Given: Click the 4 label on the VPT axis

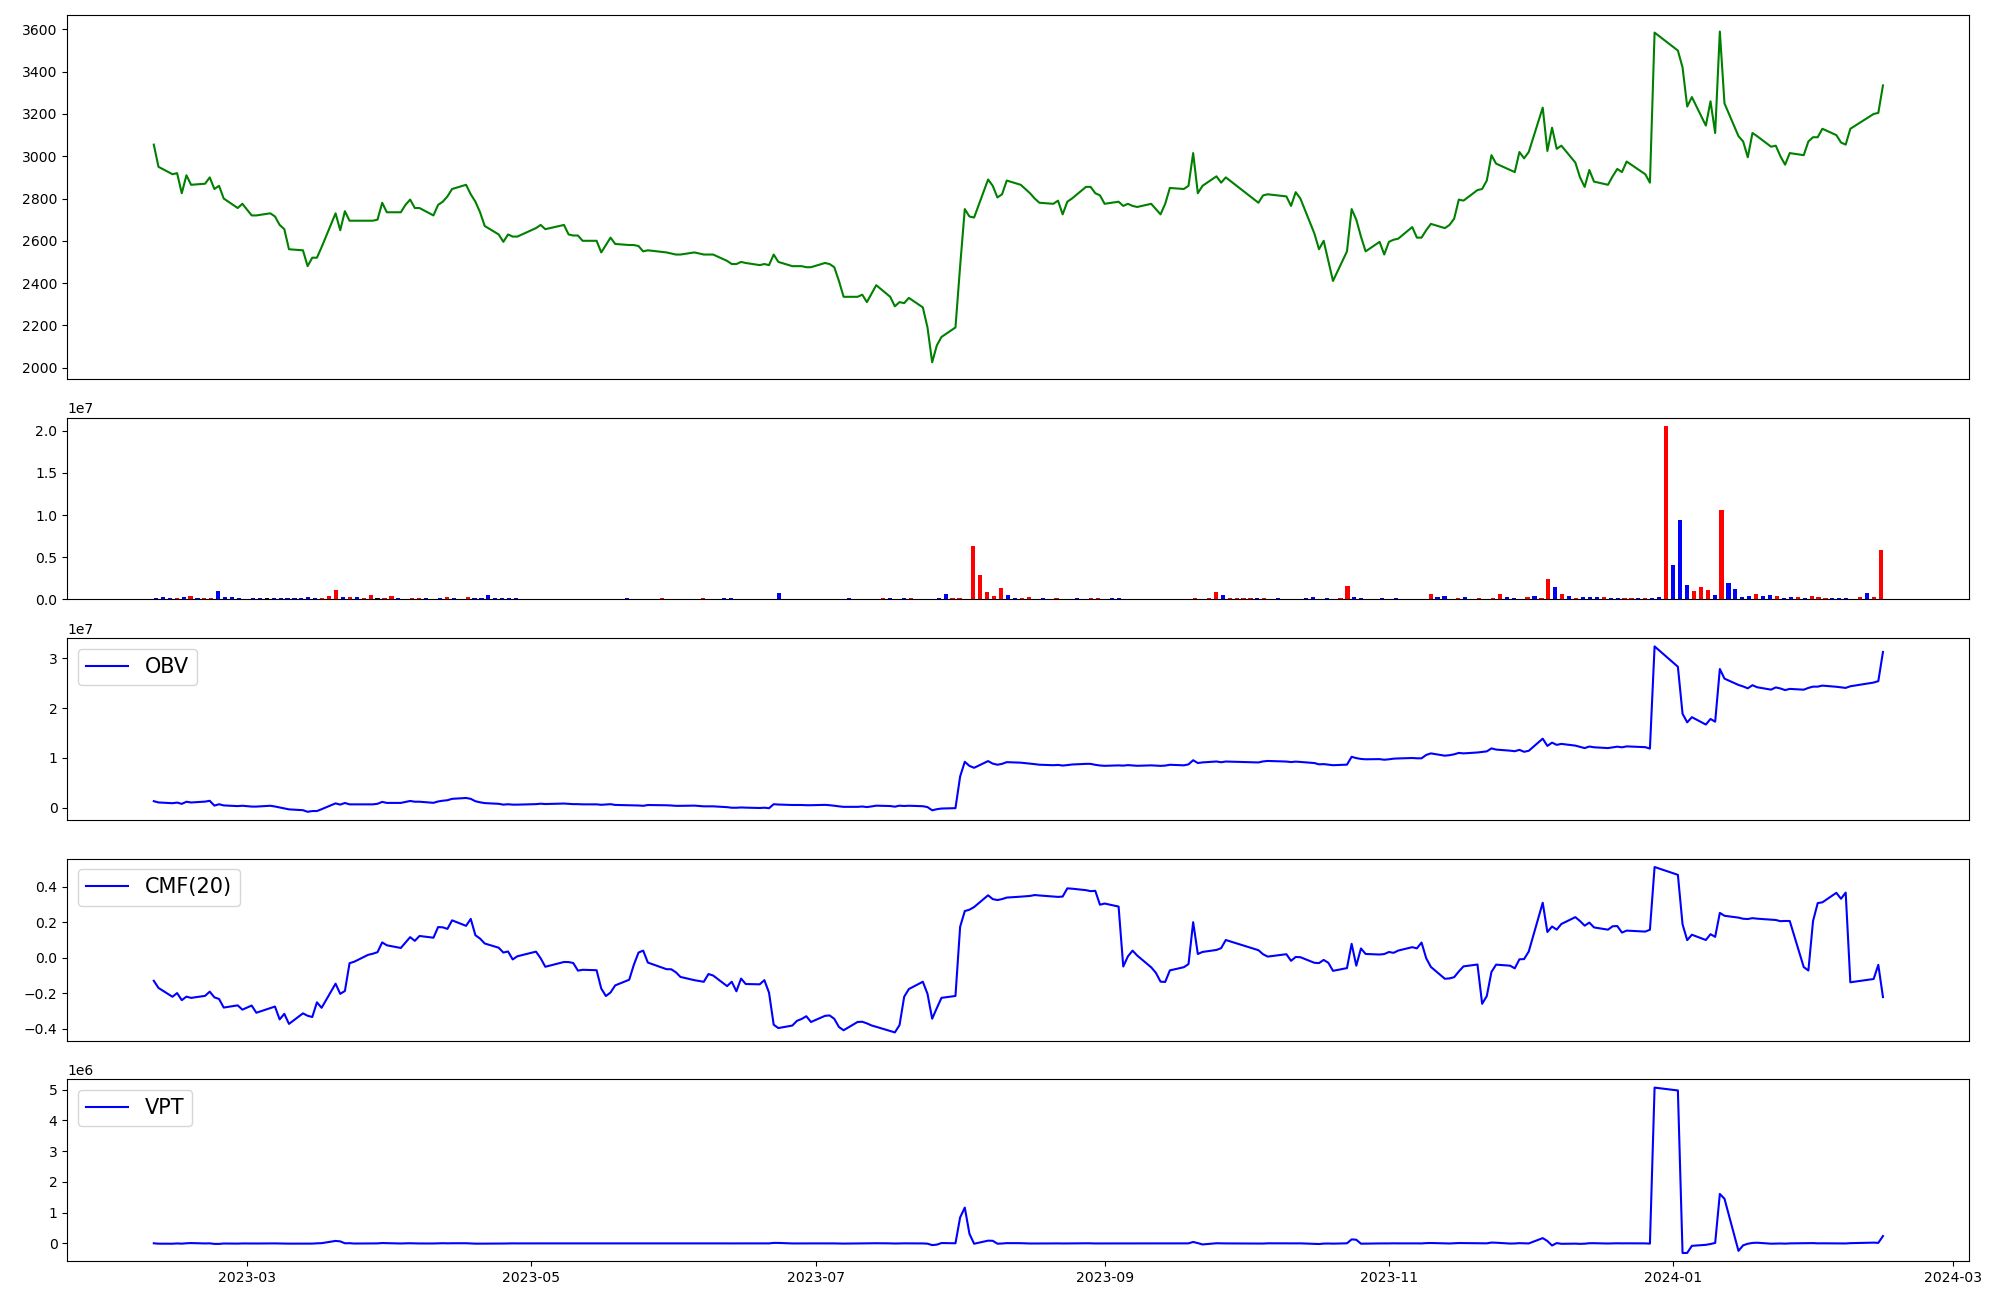Looking at the screenshot, I should 54,1121.
